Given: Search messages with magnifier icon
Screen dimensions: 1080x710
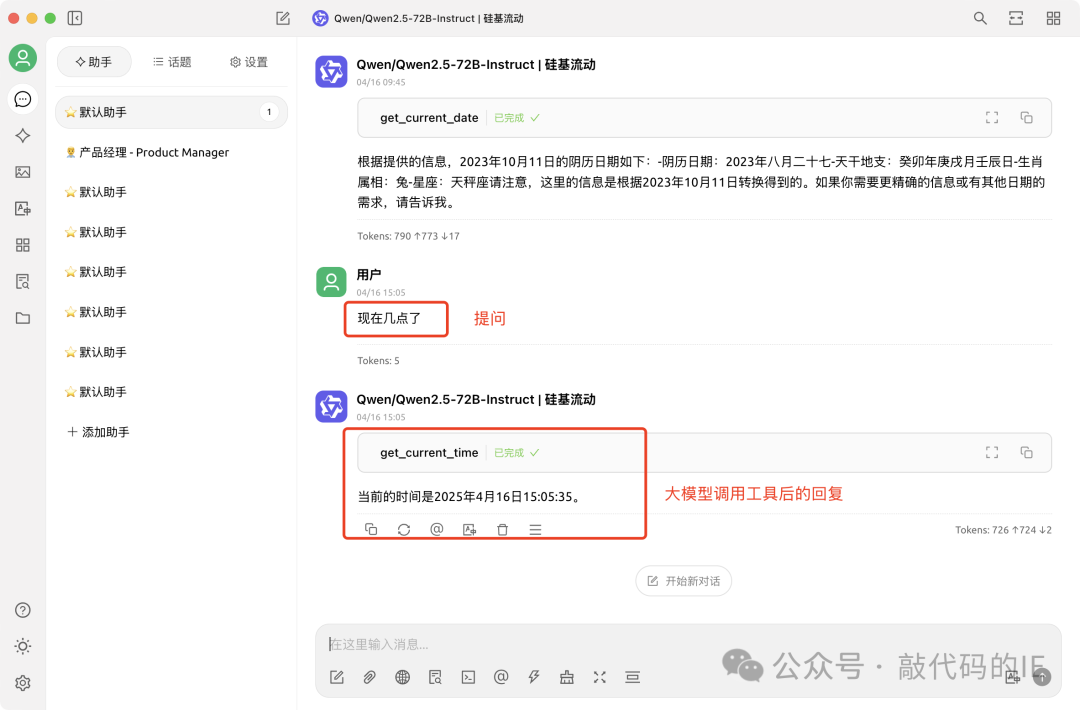Looking at the screenshot, I should (980, 19).
